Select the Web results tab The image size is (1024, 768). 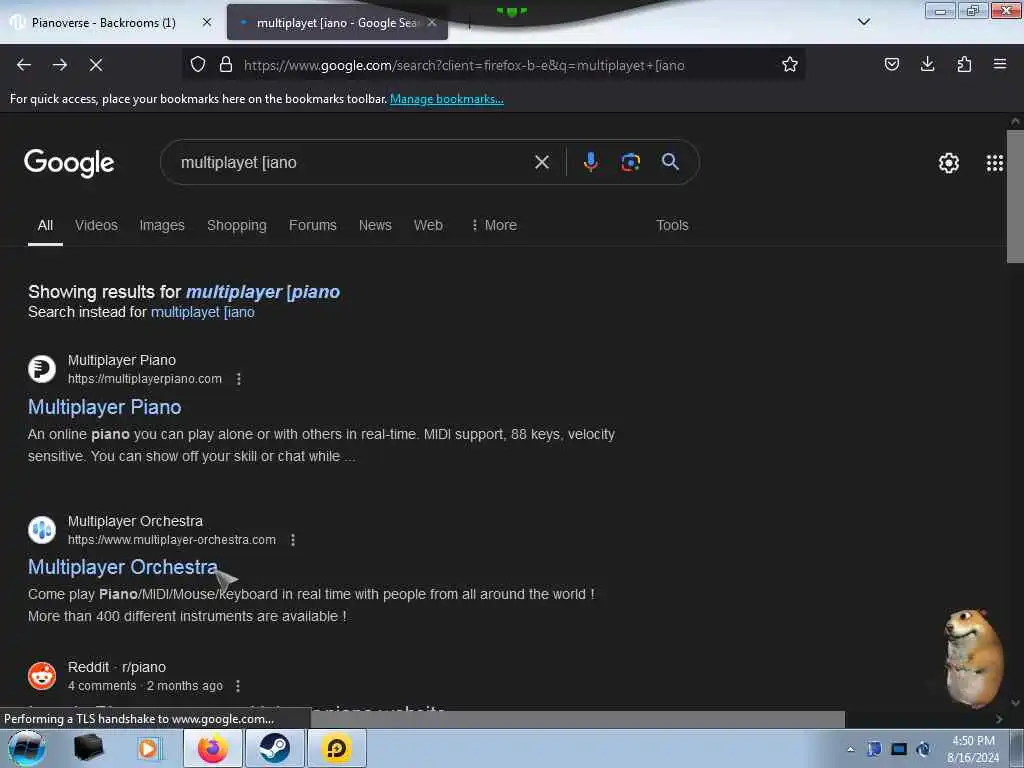tap(428, 225)
